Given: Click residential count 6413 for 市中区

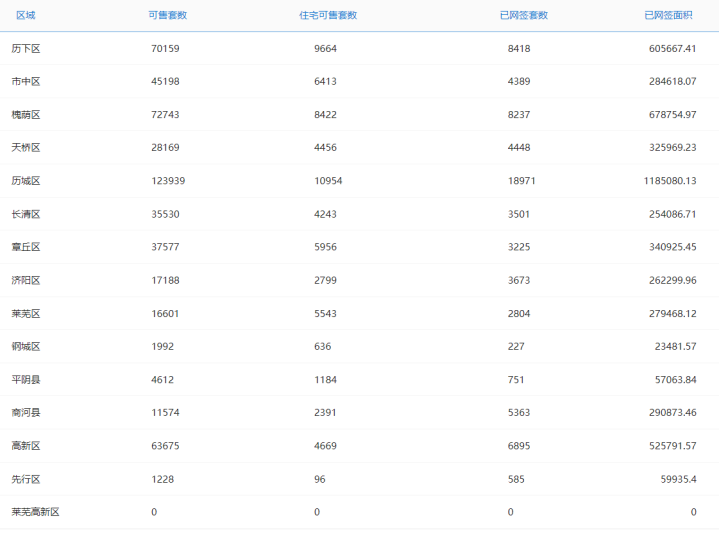Looking at the screenshot, I should pyautogui.click(x=326, y=82).
